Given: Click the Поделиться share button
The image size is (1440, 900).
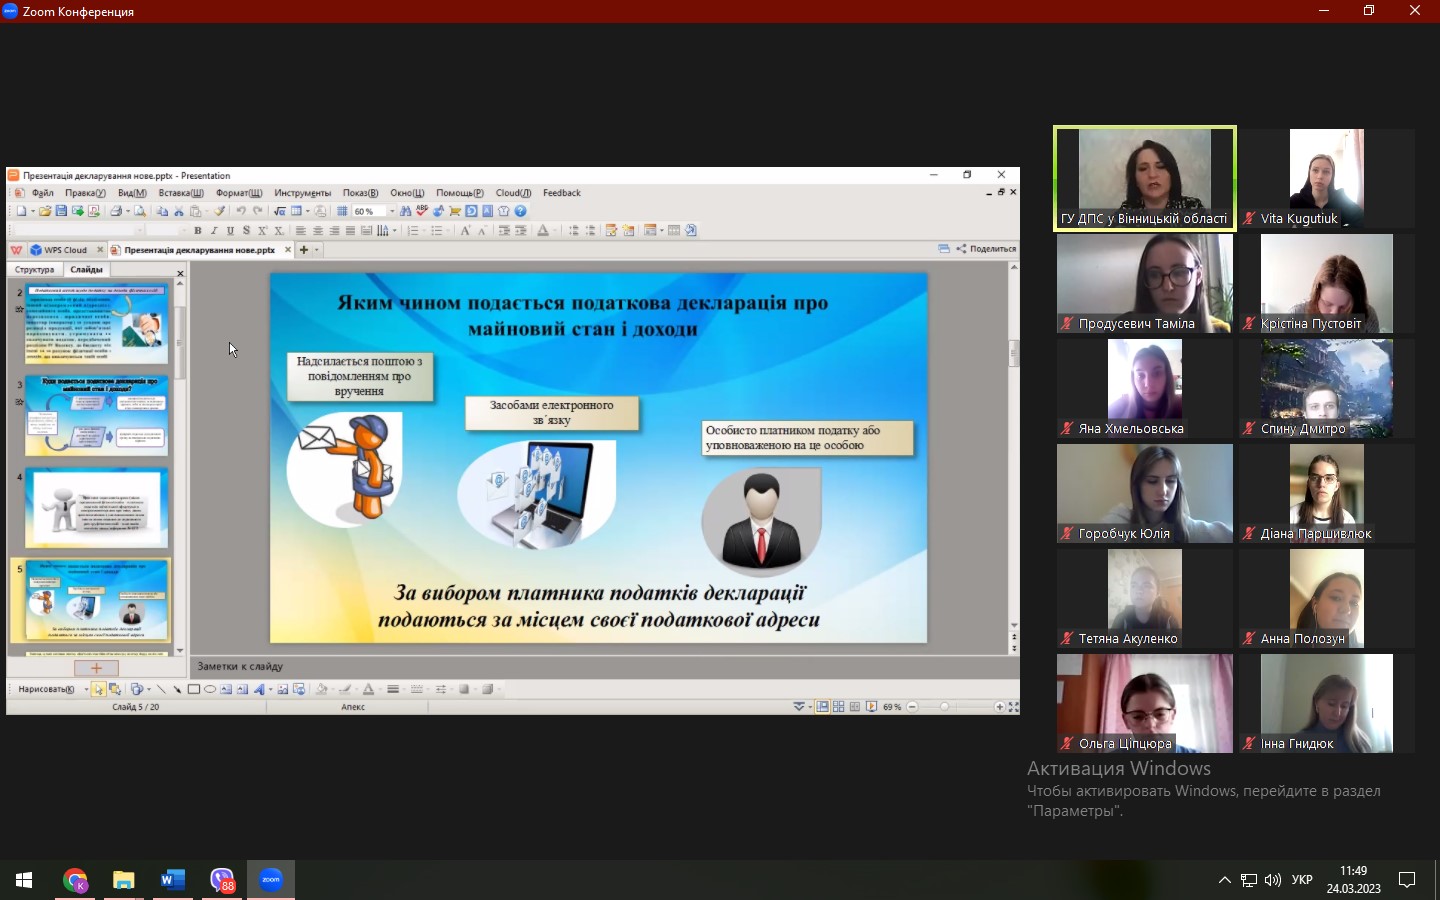Looking at the screenshot, I should (986, 249).
